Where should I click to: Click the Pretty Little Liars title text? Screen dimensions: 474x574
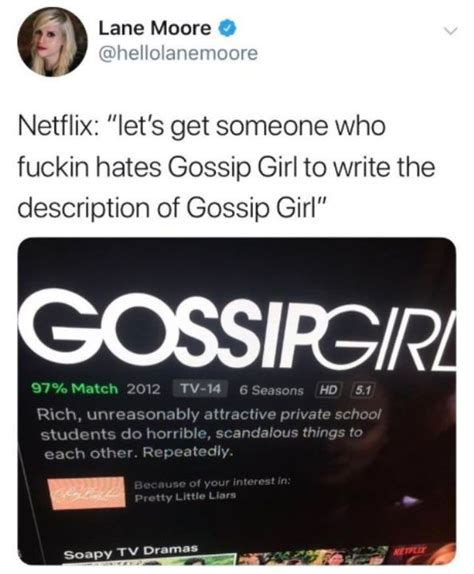point(186,497)
